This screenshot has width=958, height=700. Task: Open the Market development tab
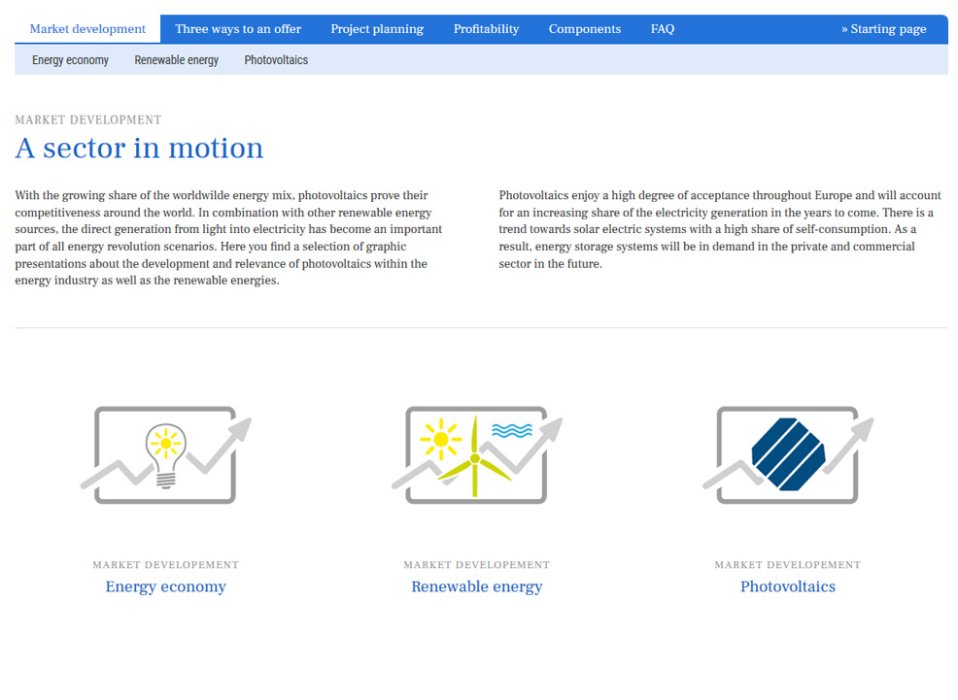point(86,29)
